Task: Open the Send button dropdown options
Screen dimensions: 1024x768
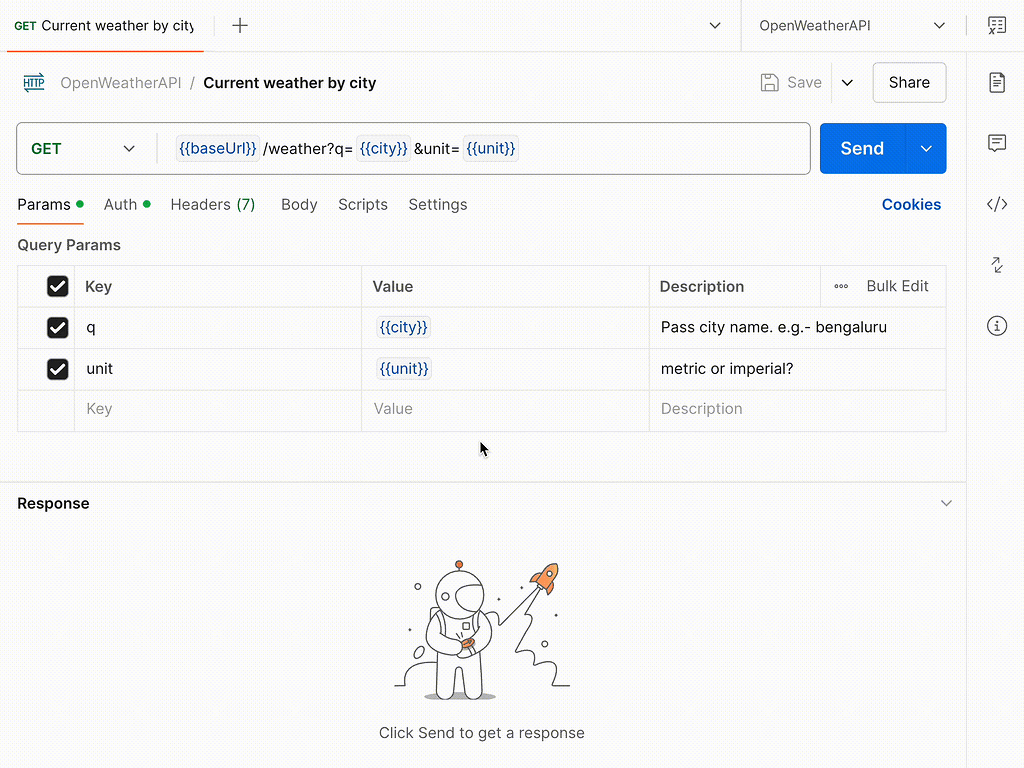Action: pyautogui.click(x=925, y=148)
